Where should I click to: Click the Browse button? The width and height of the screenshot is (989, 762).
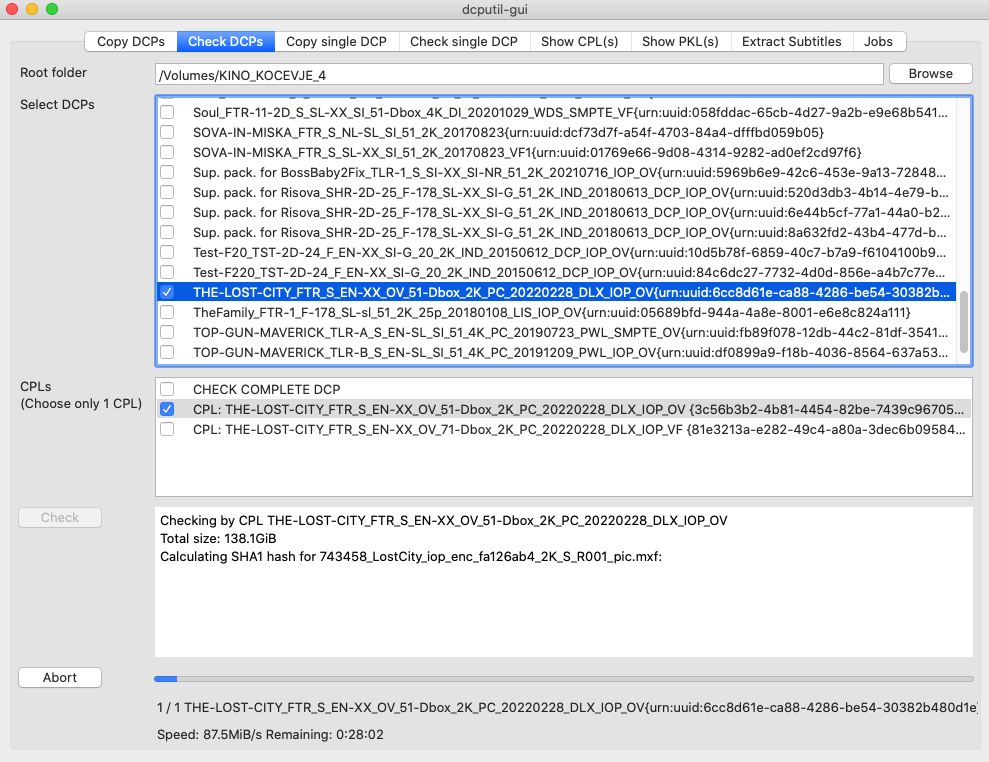[930, 73]
